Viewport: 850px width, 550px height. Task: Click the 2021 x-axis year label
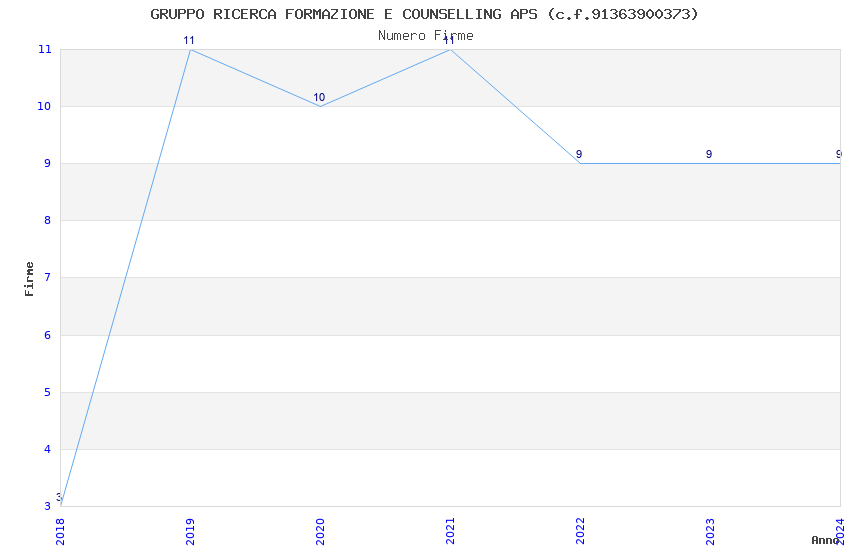450,532
